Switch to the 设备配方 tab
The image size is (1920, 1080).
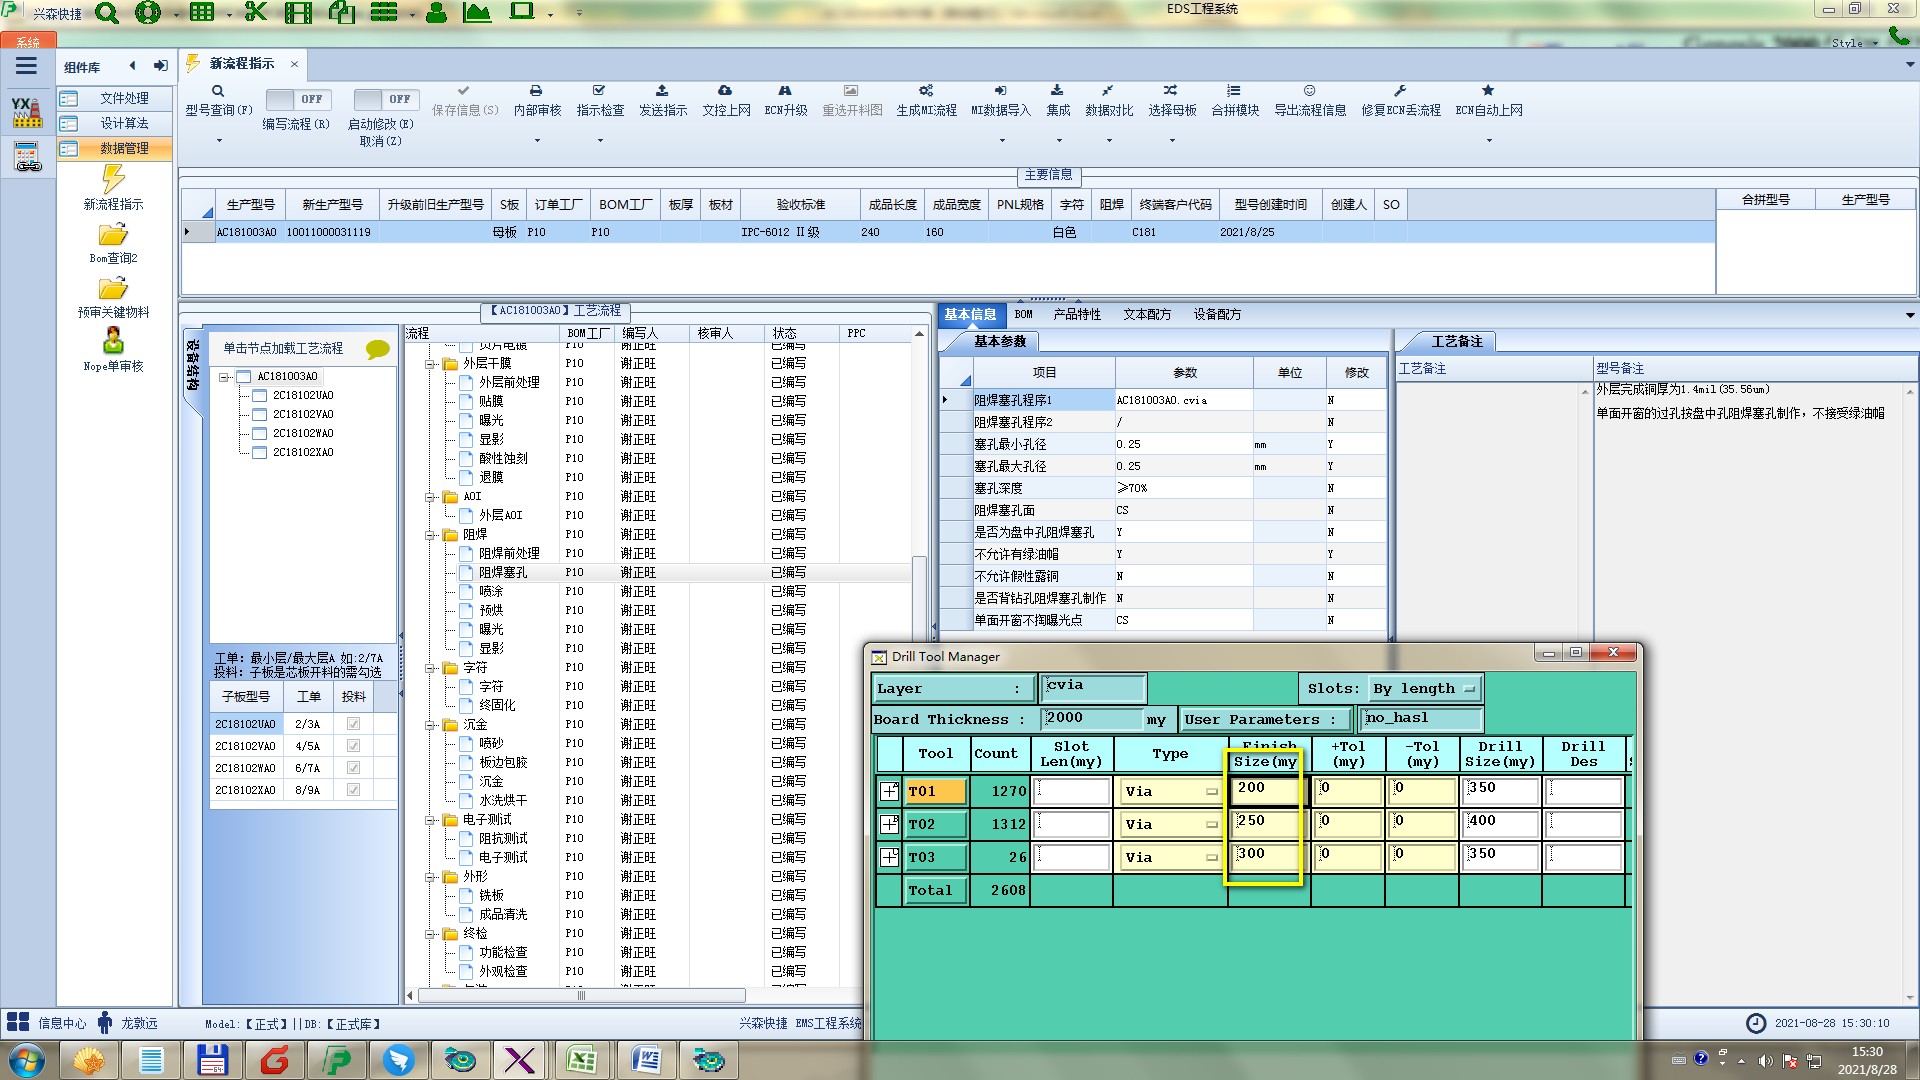1216,314
